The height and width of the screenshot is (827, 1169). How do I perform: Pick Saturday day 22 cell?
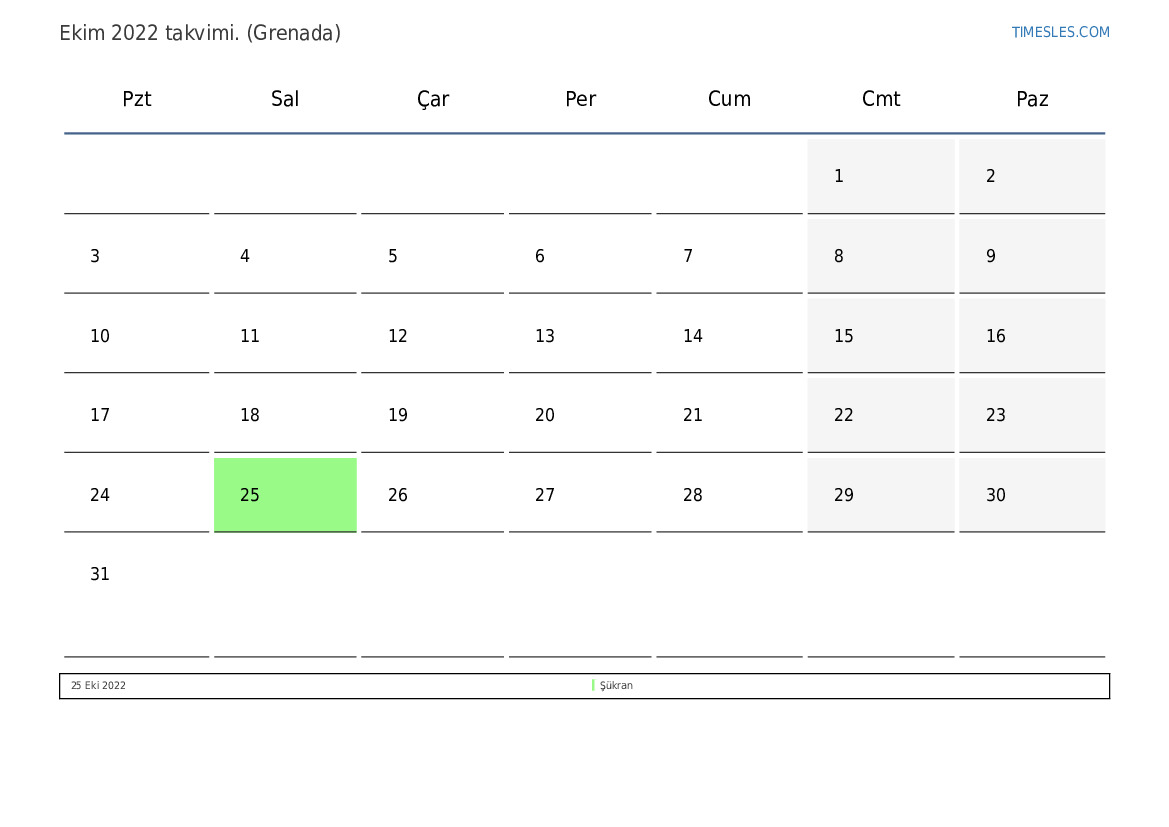point(880,415)
